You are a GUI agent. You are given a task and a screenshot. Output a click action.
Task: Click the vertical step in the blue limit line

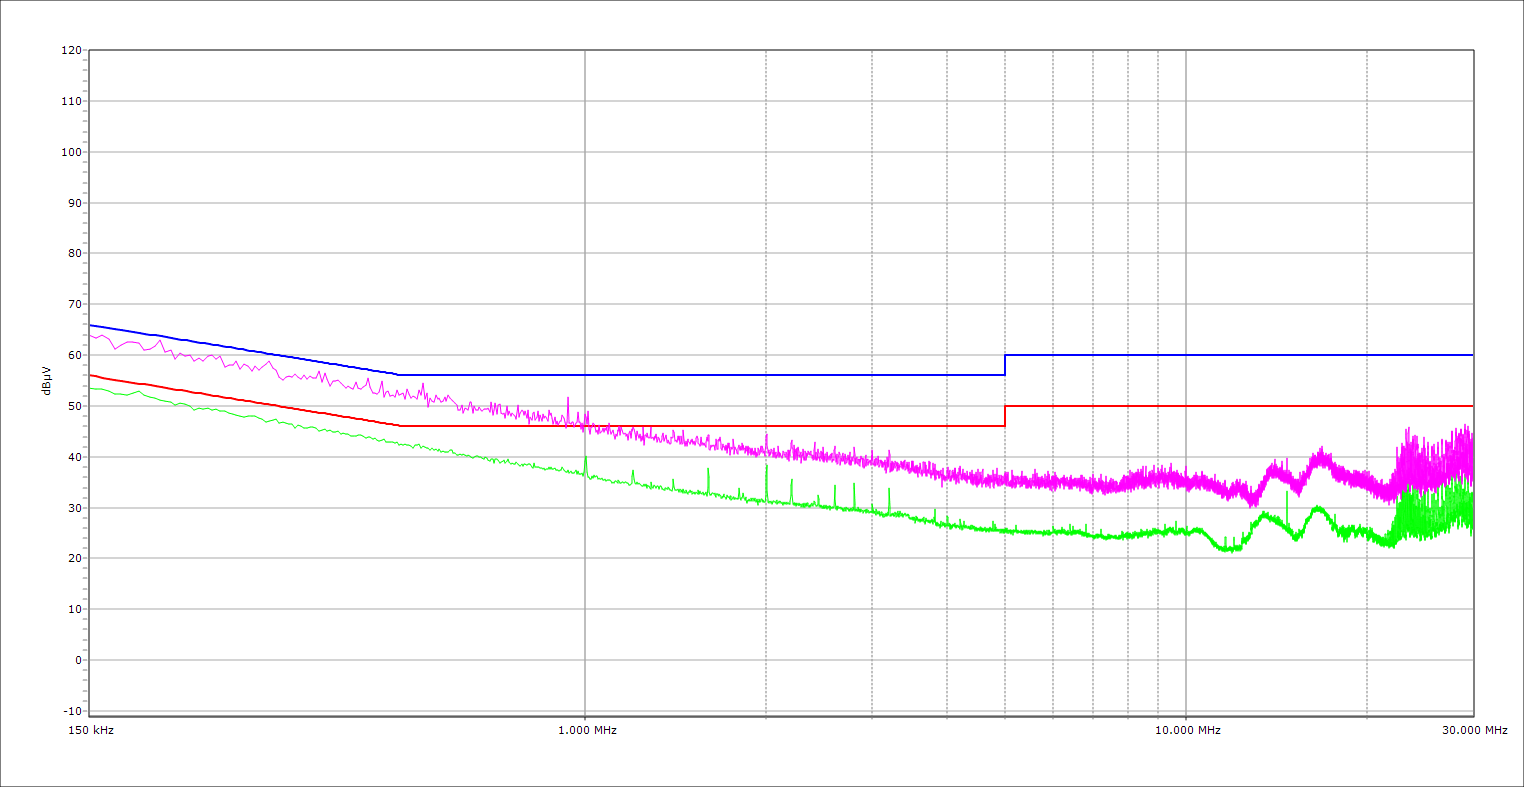point(1005,365)
